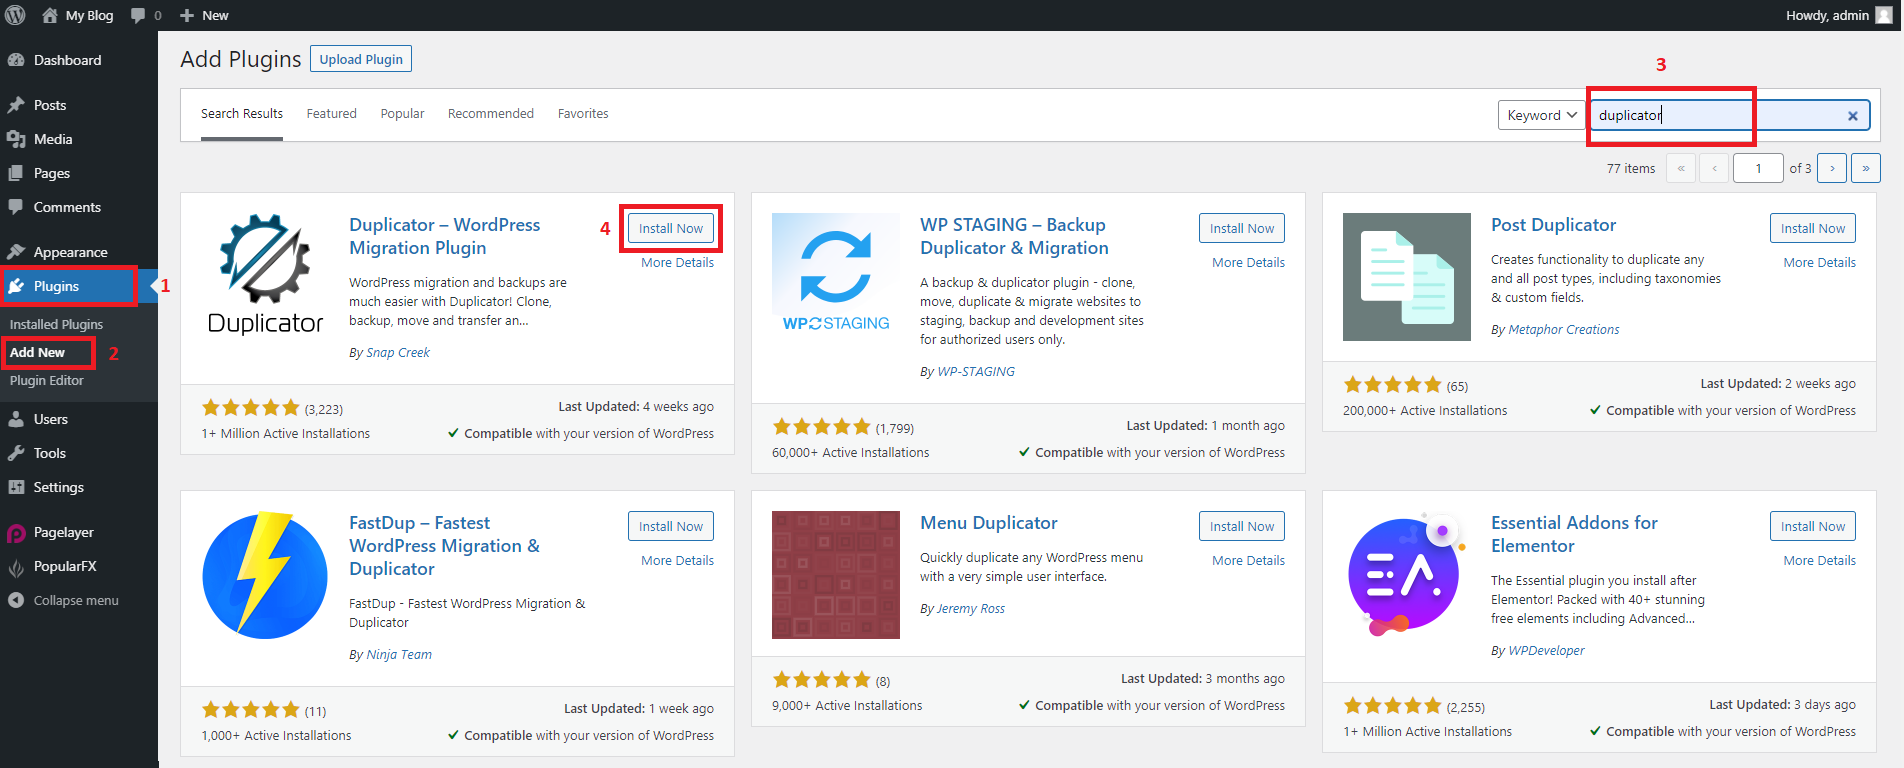Click the Appearance paintbrush icon
Viewport: 1904px width, 768px height.
16,252
